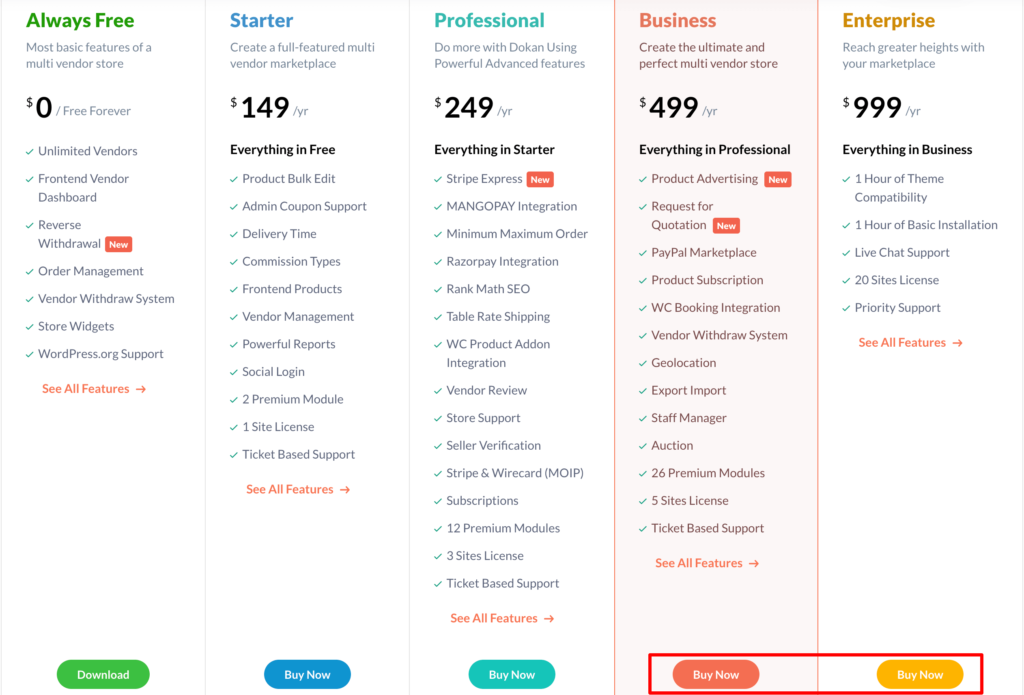Open See All Features for Always Free

pyautogui.click(x=94, y=389)
